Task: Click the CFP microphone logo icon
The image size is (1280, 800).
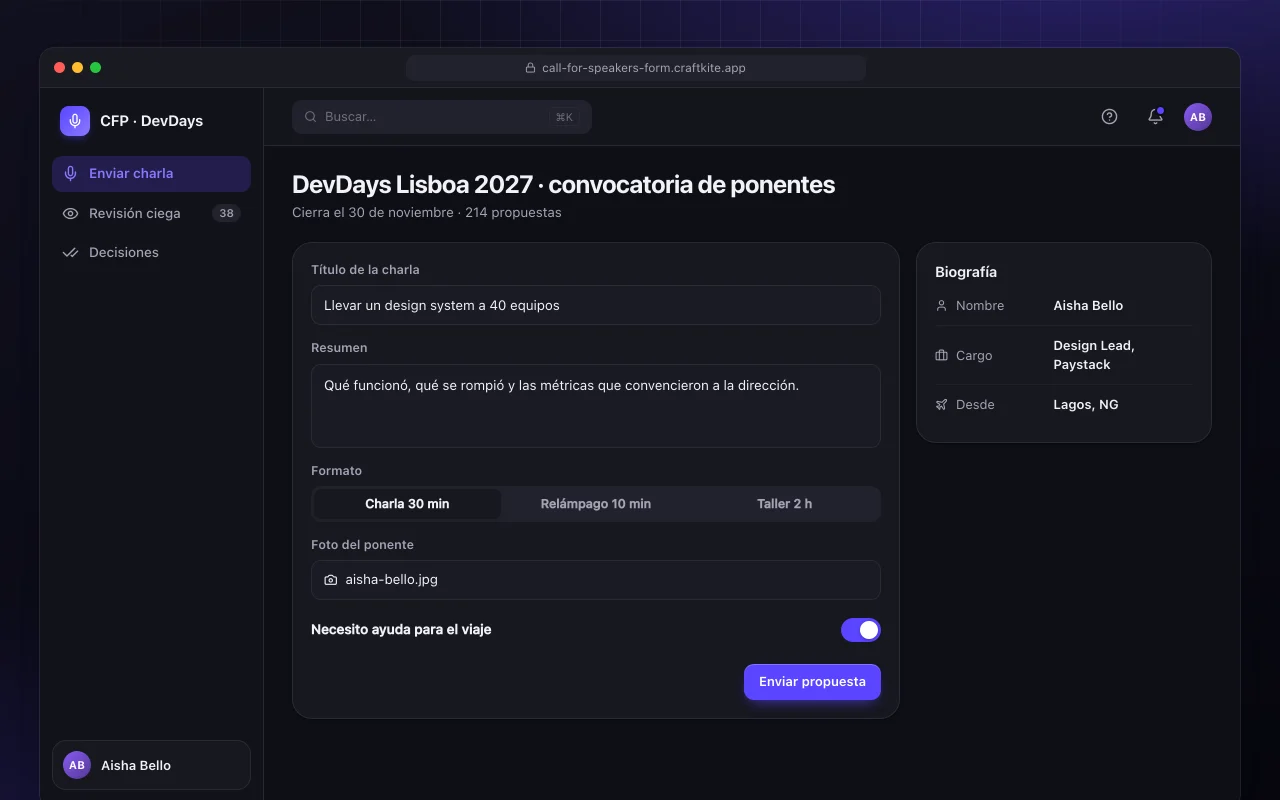Action: coord(75,121)
